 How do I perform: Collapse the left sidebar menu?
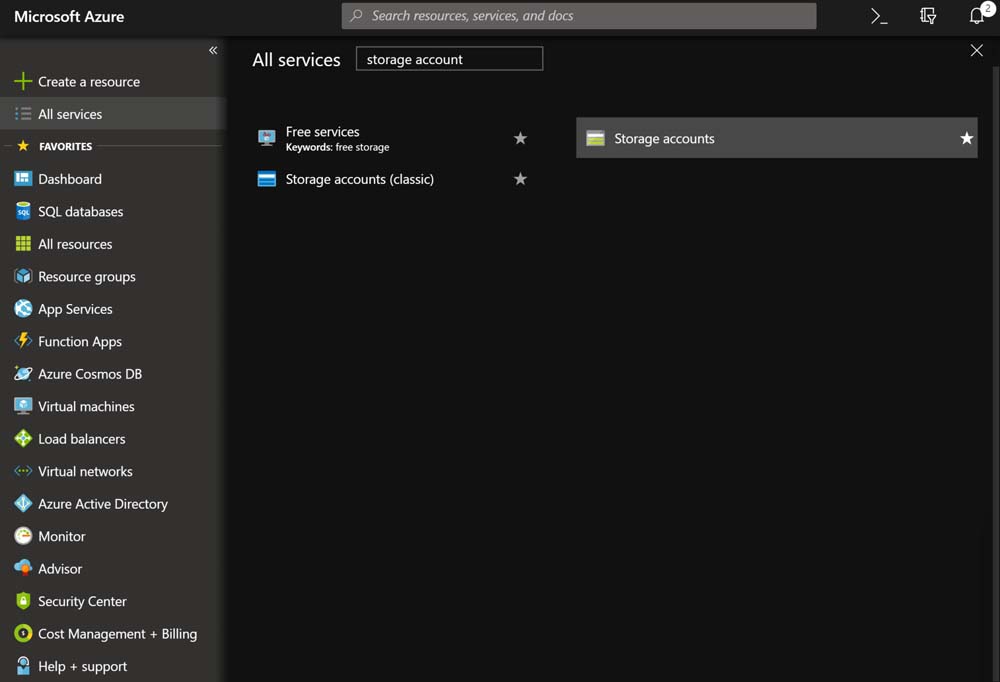point(213,50)
